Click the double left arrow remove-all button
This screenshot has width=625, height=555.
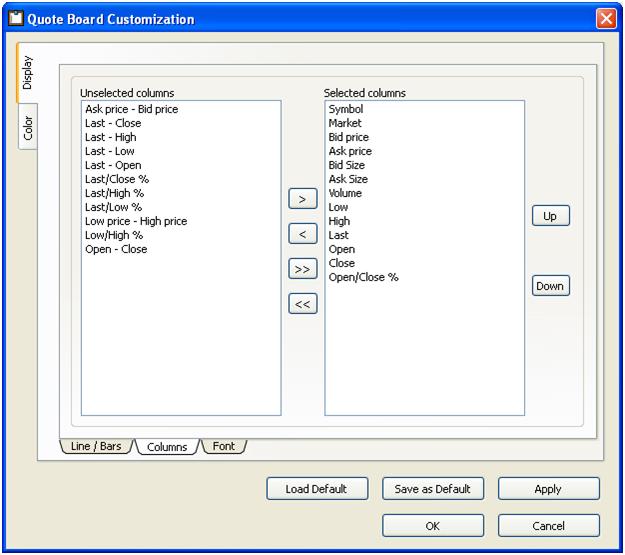[x=302, y=304]
